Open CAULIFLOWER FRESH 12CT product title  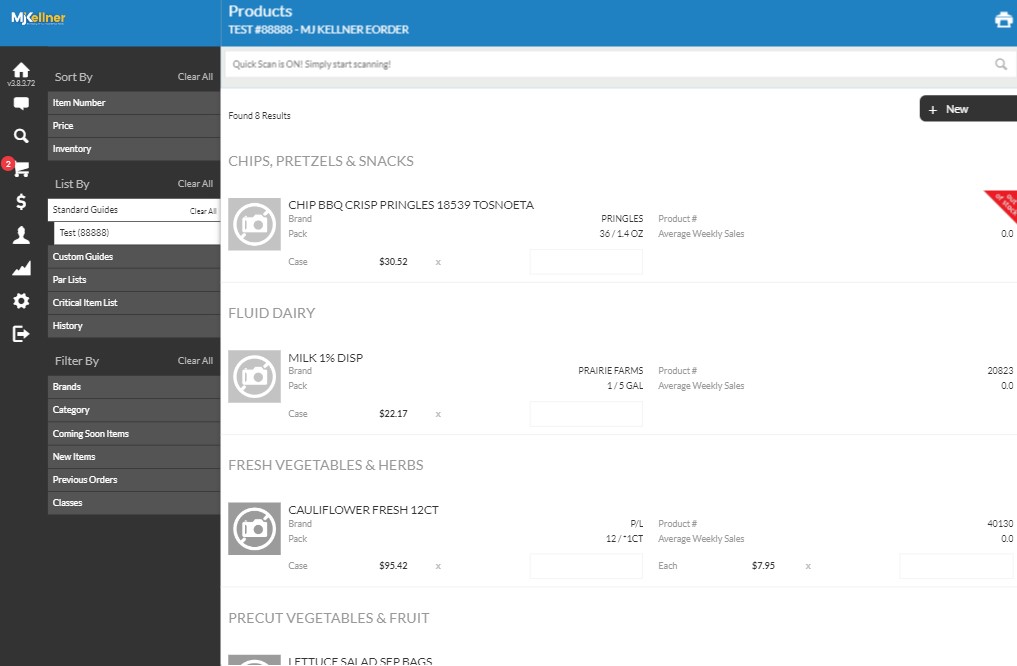pos(363,510)
